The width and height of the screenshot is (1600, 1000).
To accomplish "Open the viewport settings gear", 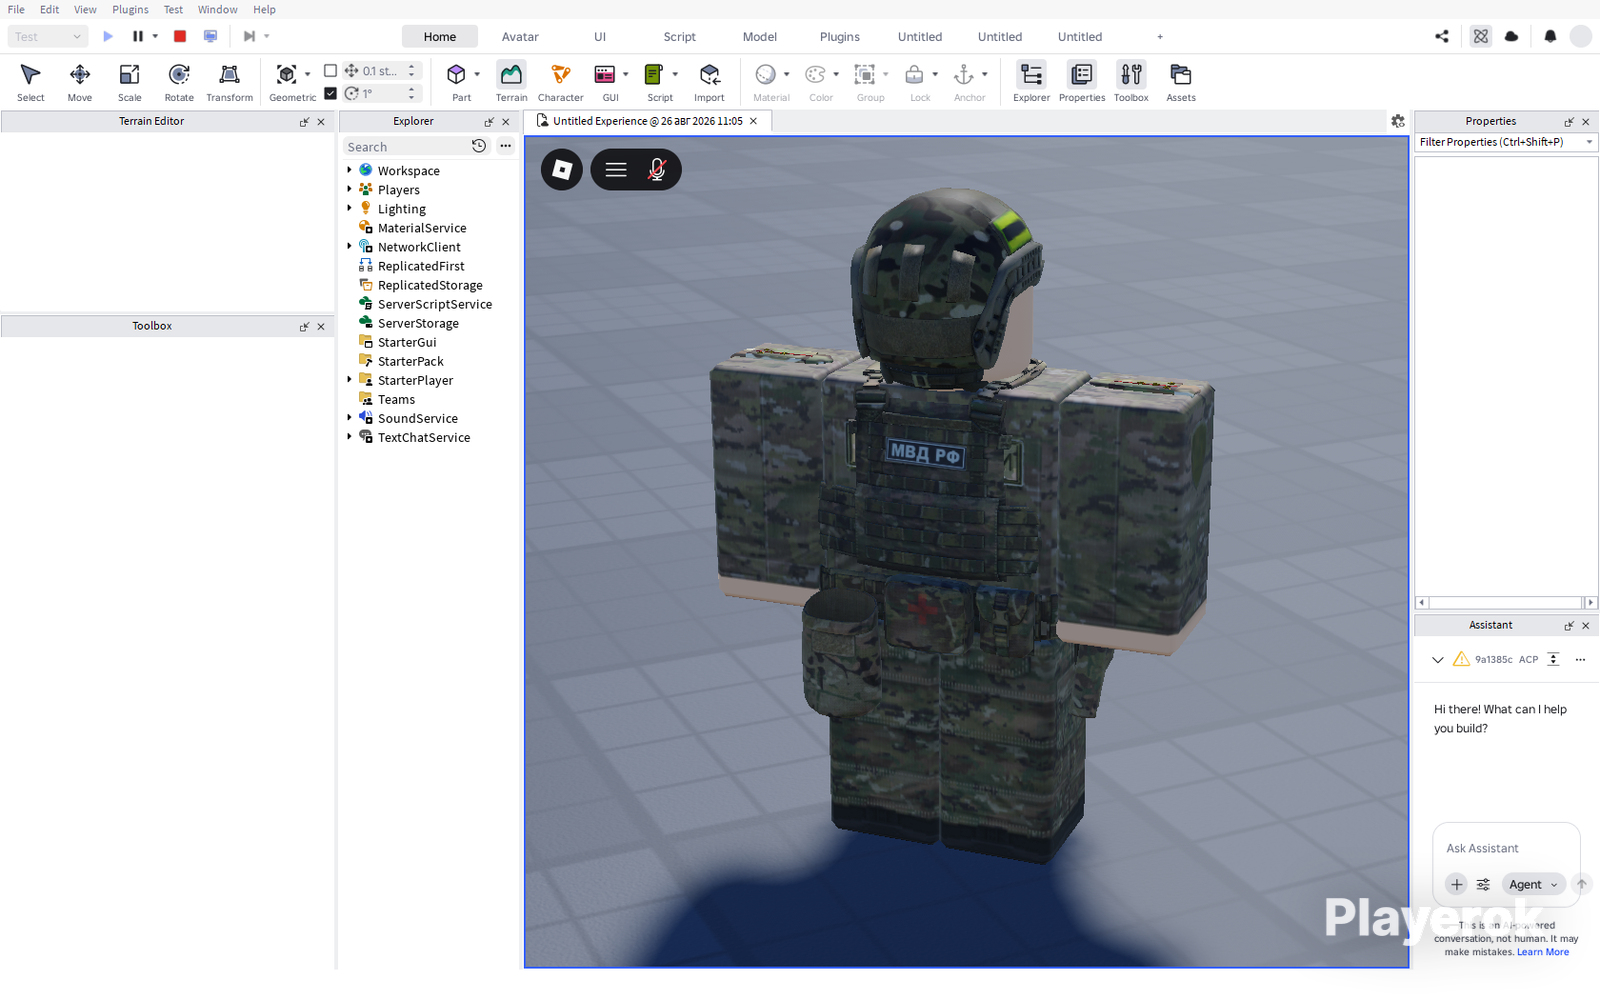I will click(x=1398, y=121).
